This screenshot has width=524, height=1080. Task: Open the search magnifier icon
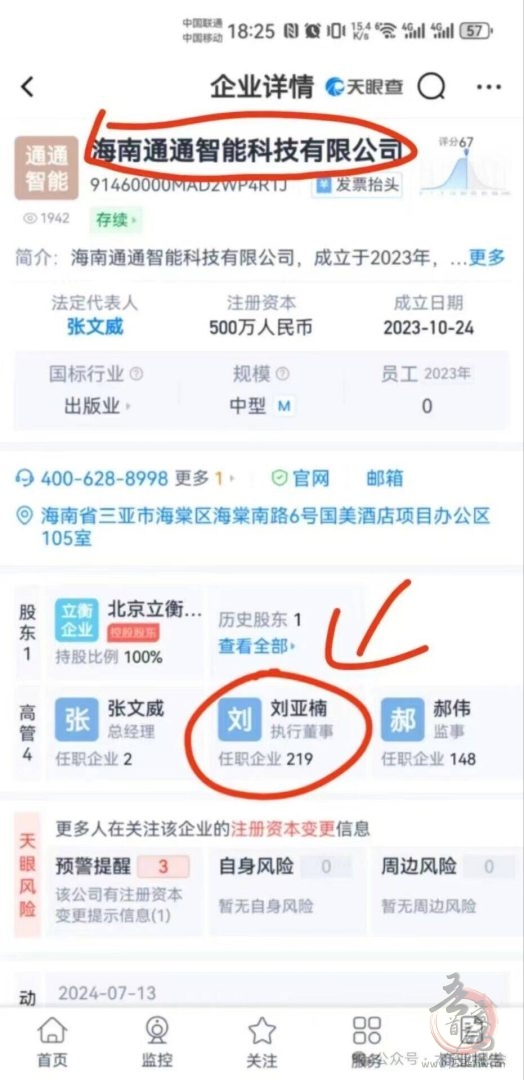(432, 87)
